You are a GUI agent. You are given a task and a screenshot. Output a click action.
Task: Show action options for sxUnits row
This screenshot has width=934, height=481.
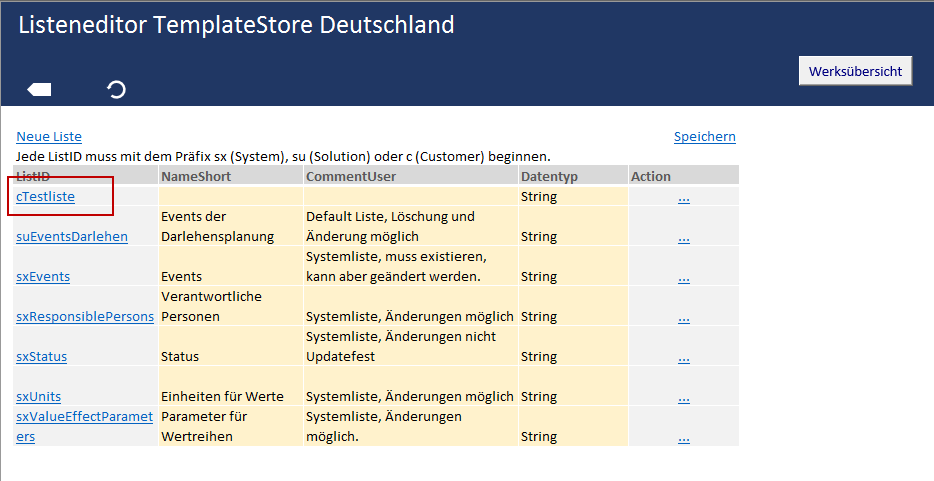(x=684, y=397)
